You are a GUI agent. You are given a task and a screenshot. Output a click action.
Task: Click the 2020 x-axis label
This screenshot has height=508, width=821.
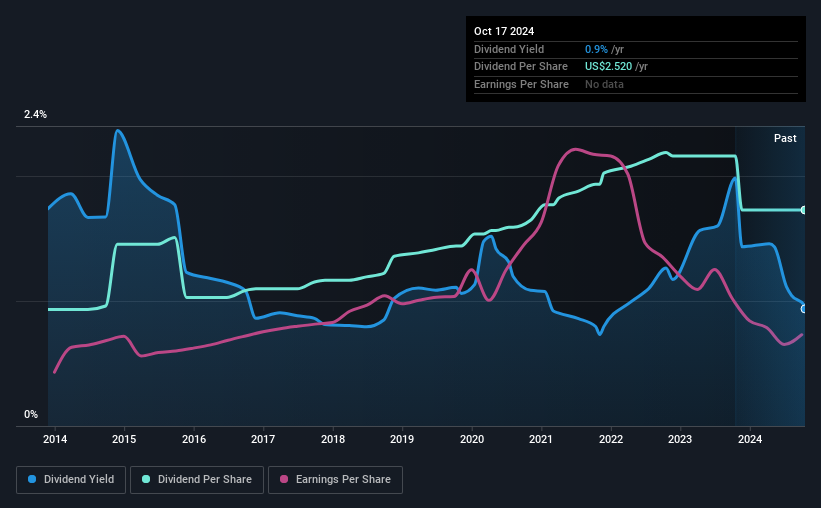(472, 439)
